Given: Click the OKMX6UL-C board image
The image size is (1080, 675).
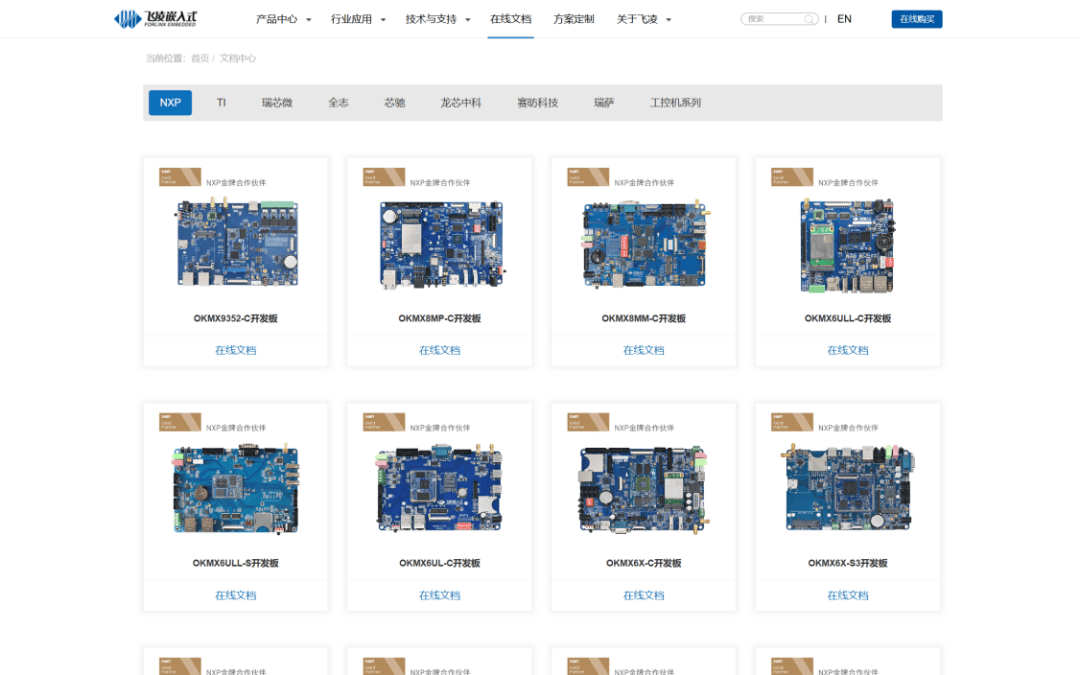Looking at the screenshot, I should click(439, 488).
